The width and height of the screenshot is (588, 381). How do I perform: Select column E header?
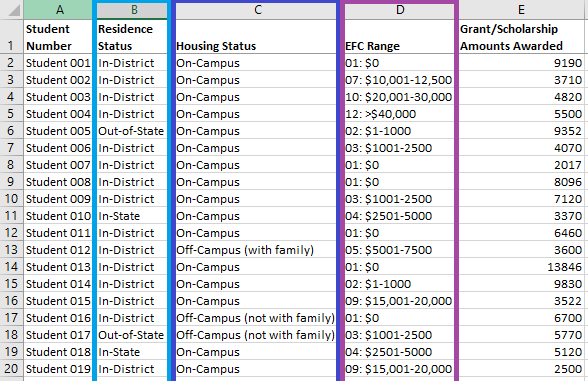point(522,10)
